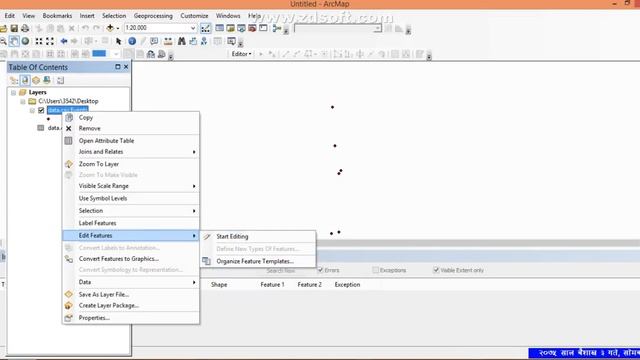Image resolution: width=640 pixels, height=360 pixels.
Task: Uncheck the data.csv Events layer checkbox
Action: pos(41,111)
